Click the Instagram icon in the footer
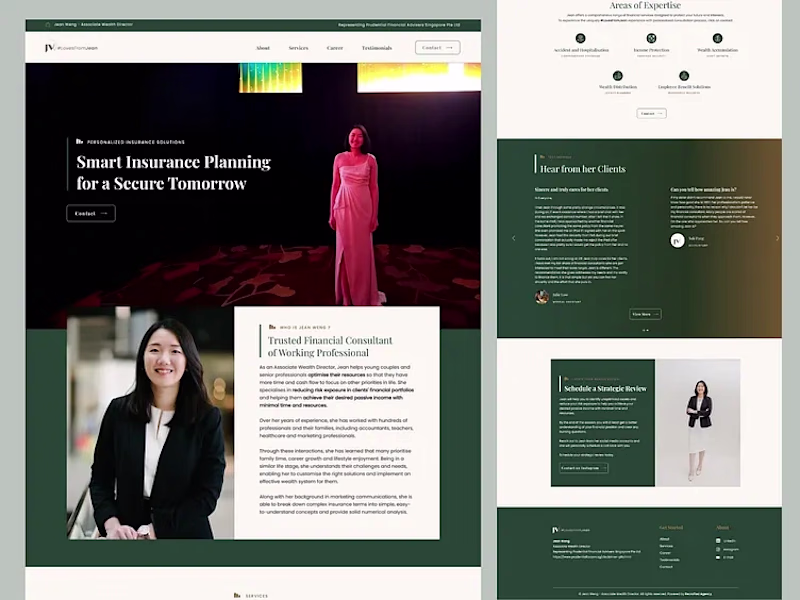 718,549
